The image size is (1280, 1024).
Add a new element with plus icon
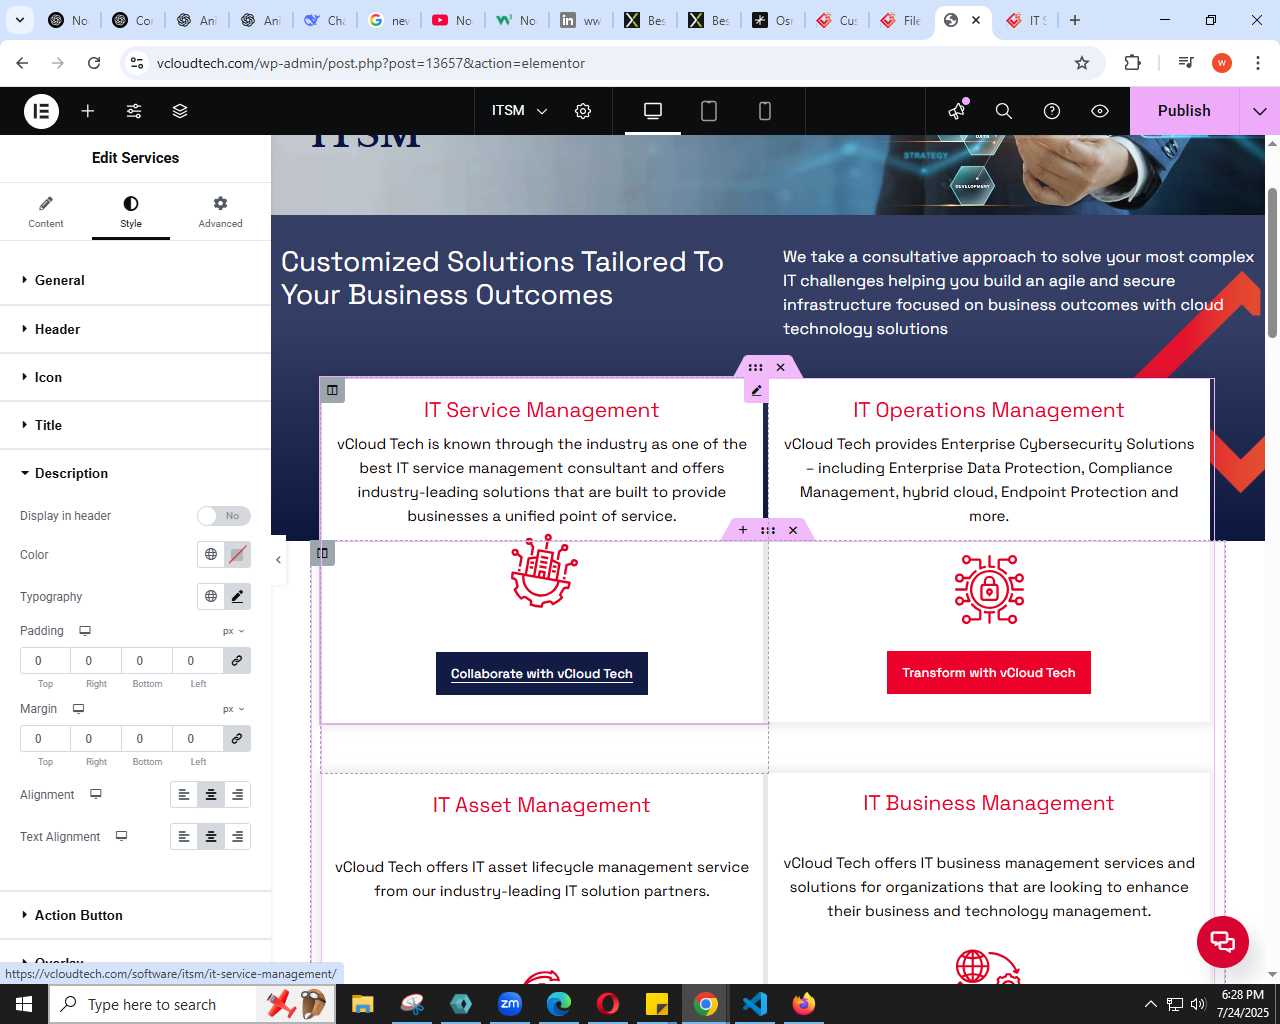(x=88, y=111)
